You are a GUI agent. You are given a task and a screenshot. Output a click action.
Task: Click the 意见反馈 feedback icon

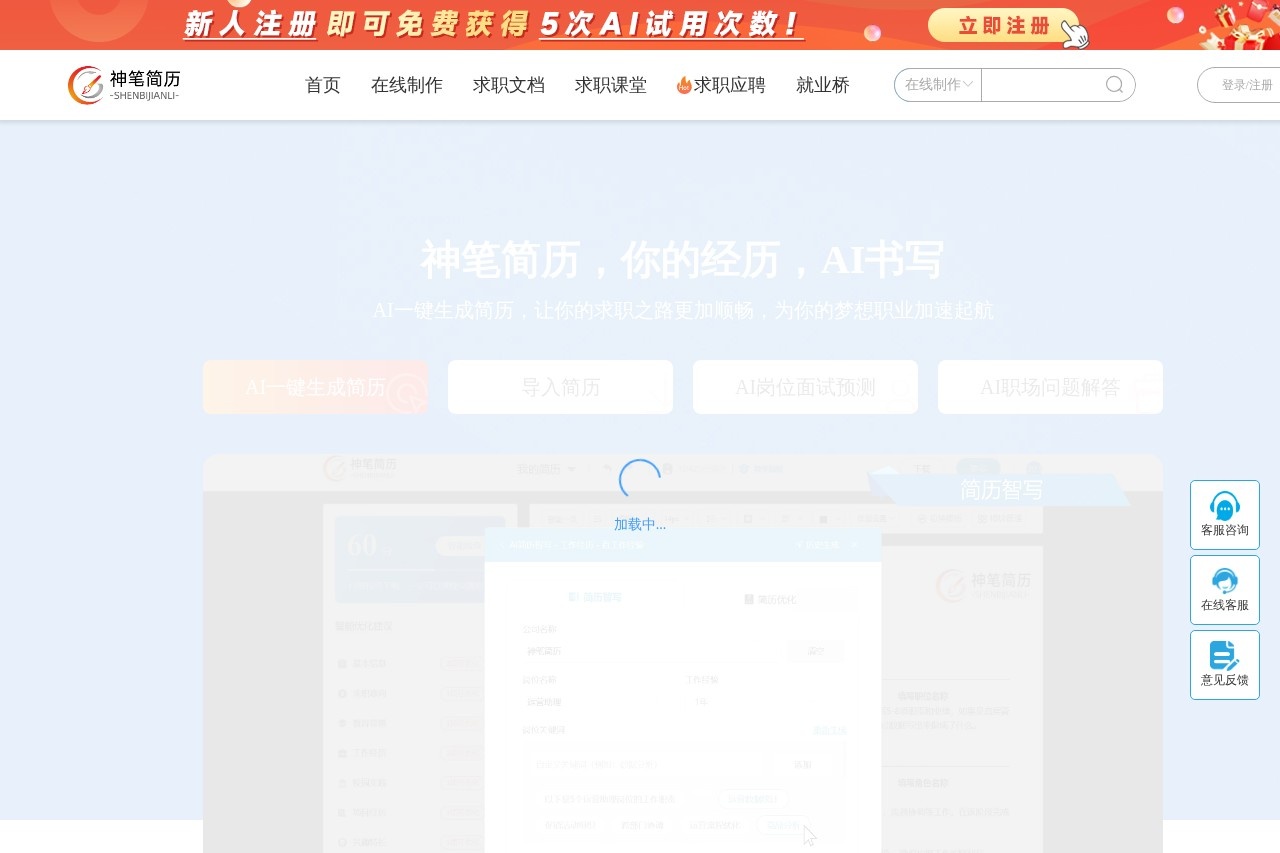1224,656
